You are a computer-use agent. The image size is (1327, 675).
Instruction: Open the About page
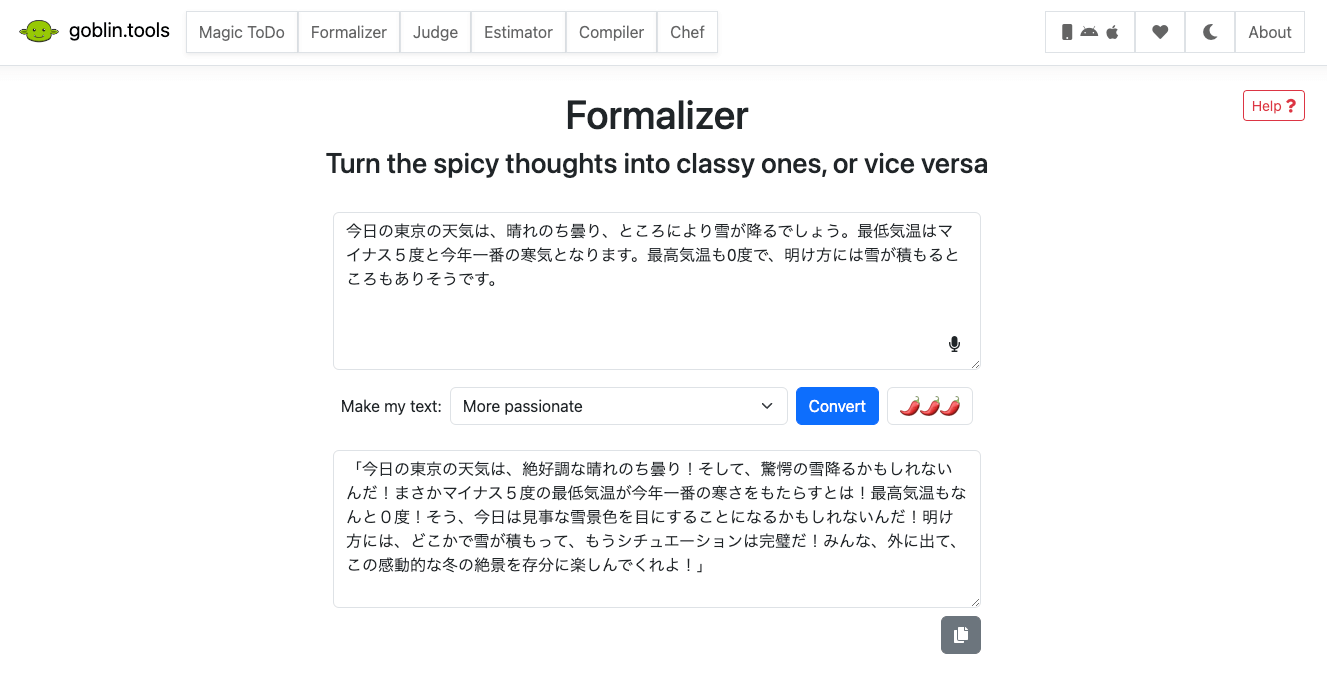pos(1269,32)
